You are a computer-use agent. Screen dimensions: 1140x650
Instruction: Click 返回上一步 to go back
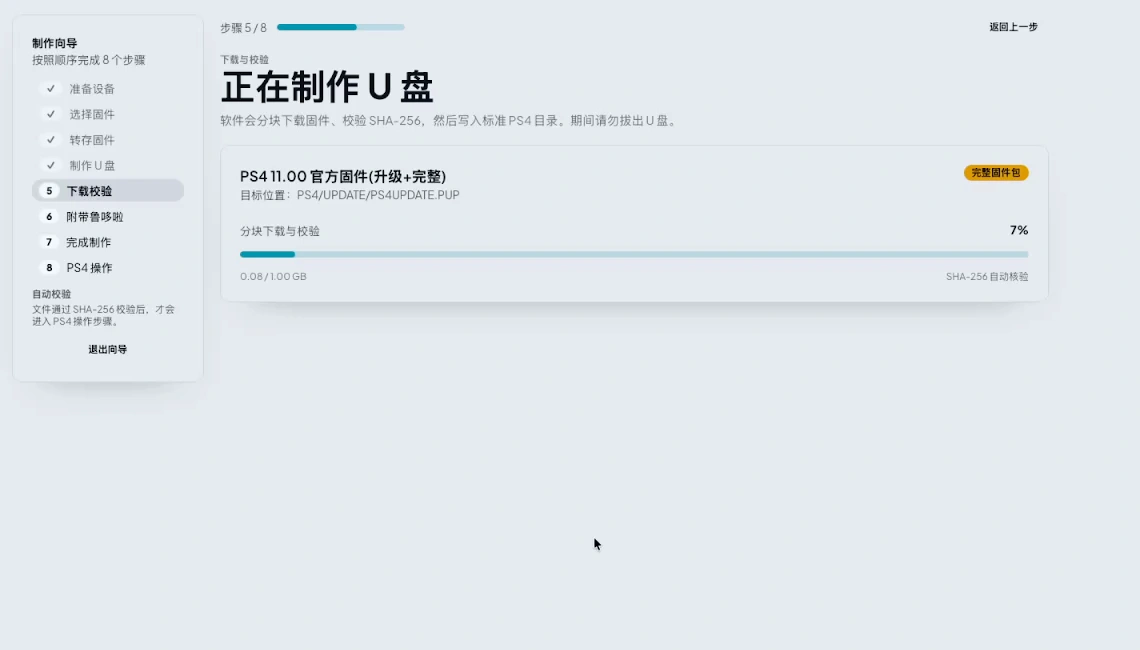point(1013,27)
